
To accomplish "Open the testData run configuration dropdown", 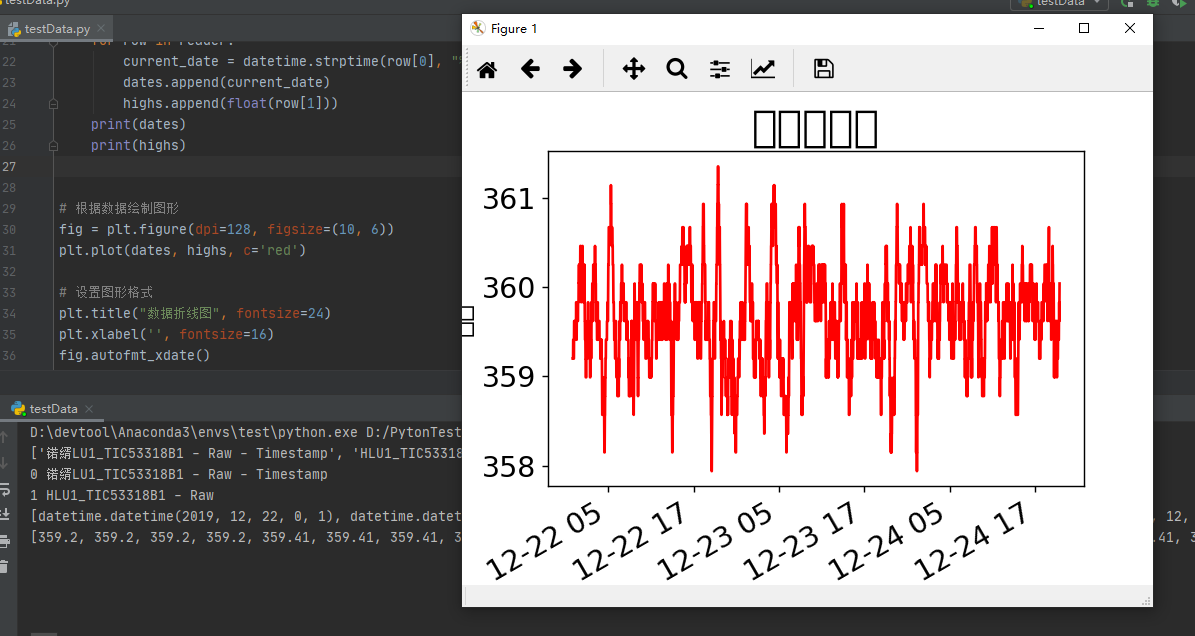I will pos(1059,3).
